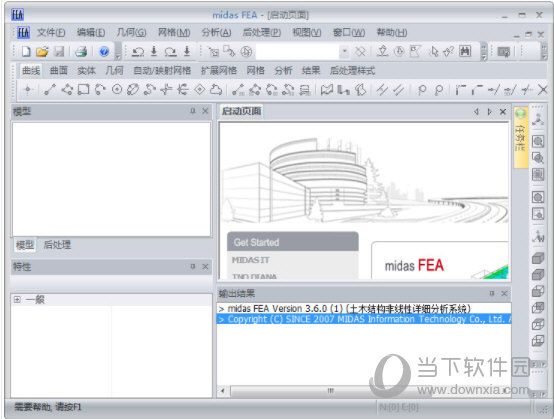Switch to the 后处理样式 tab
The image size is (554, 419).
click(352, 71)
